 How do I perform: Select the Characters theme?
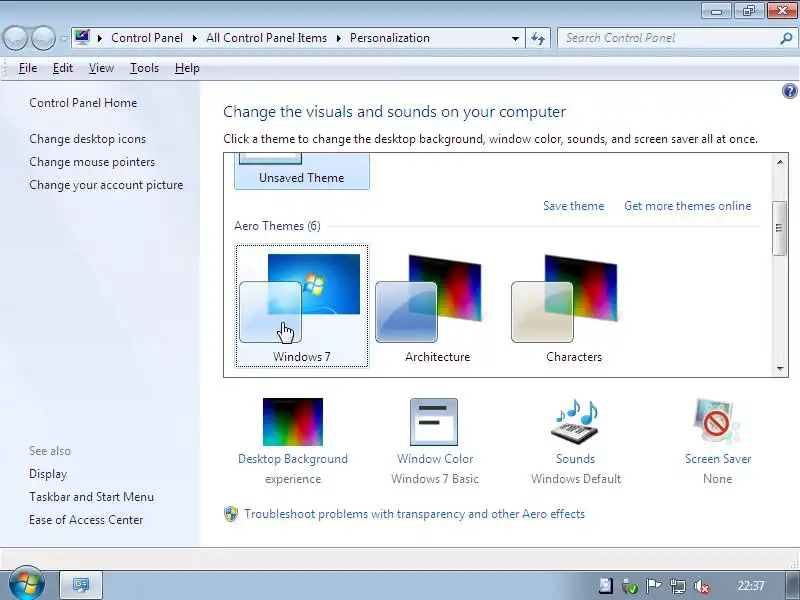click(x=573, y=306)
